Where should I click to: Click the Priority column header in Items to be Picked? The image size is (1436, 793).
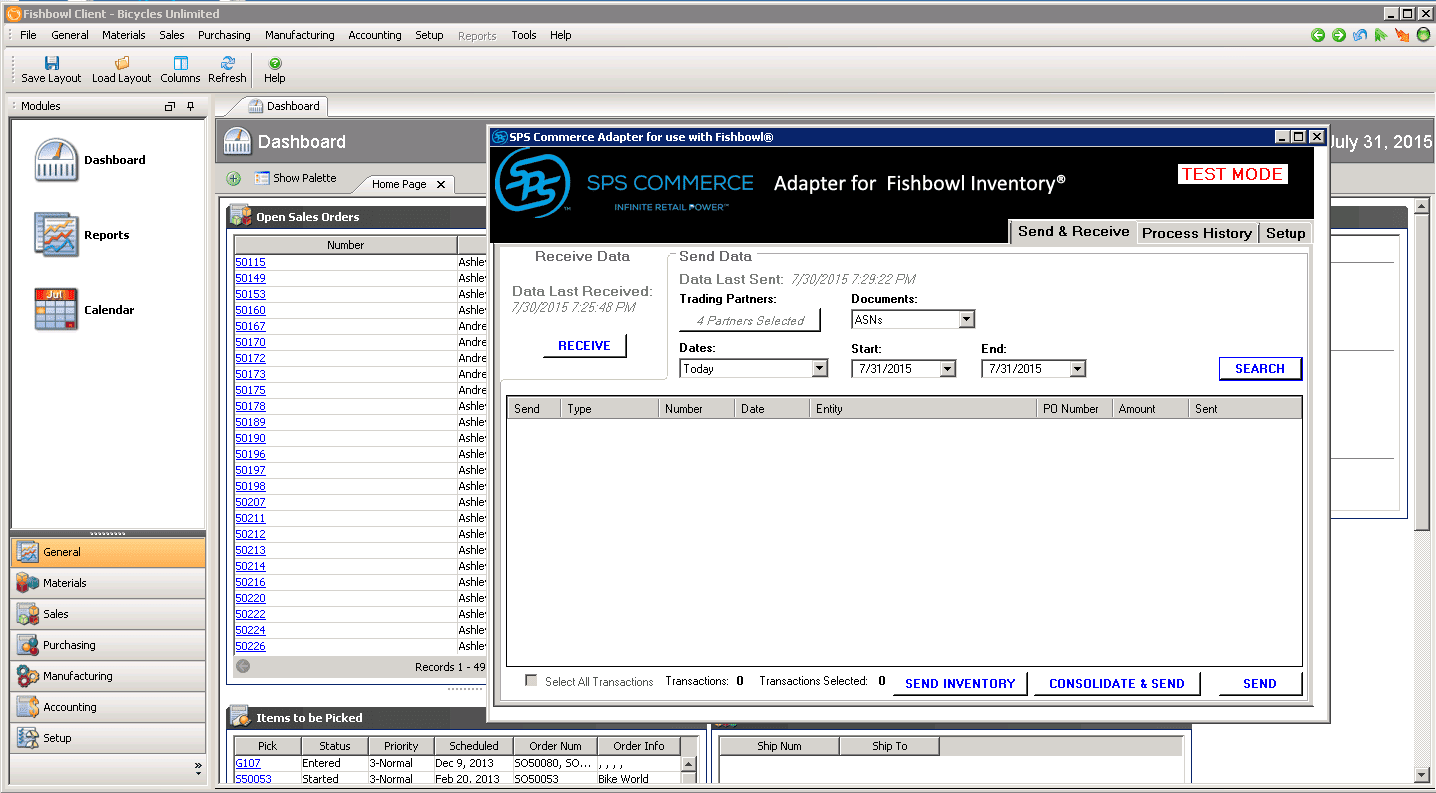401,746
